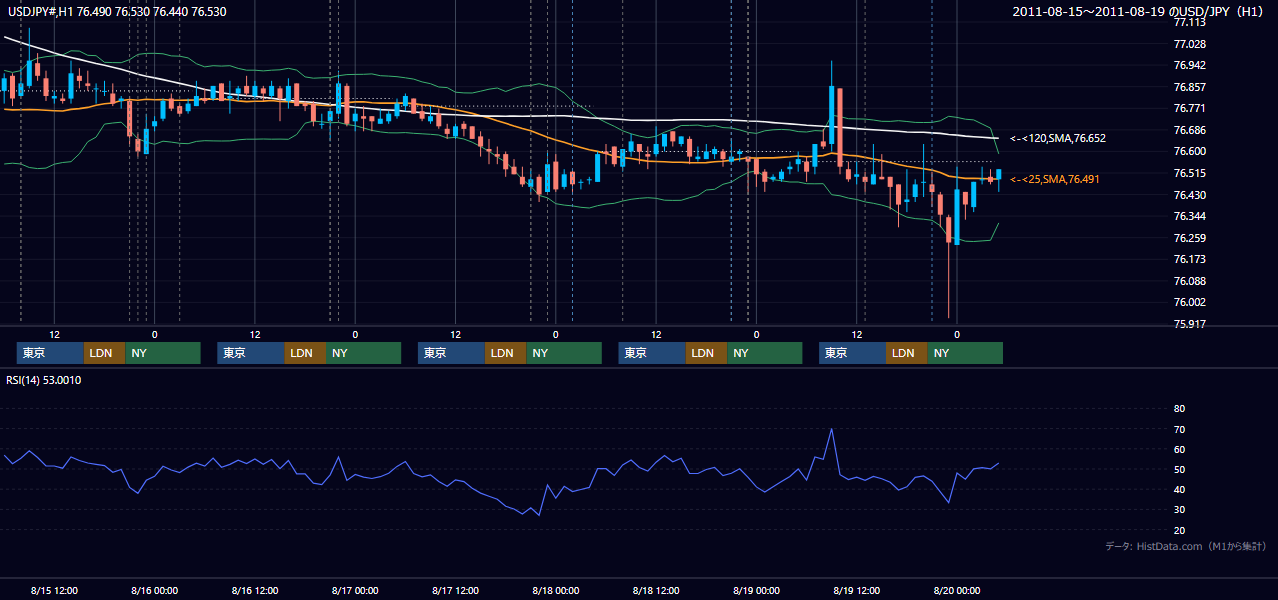
Task: Click price axis value 76.515
Action: tap(1189, 173)
